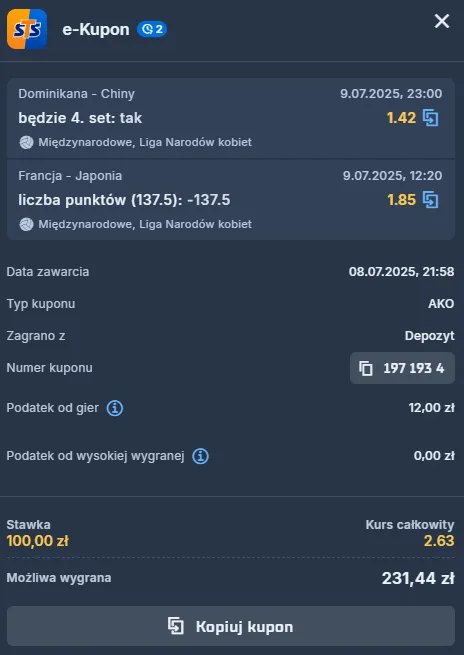Click the Kopiuj kupon button
This screenshot has height=655, width=464.
click(x=231, y=626)
